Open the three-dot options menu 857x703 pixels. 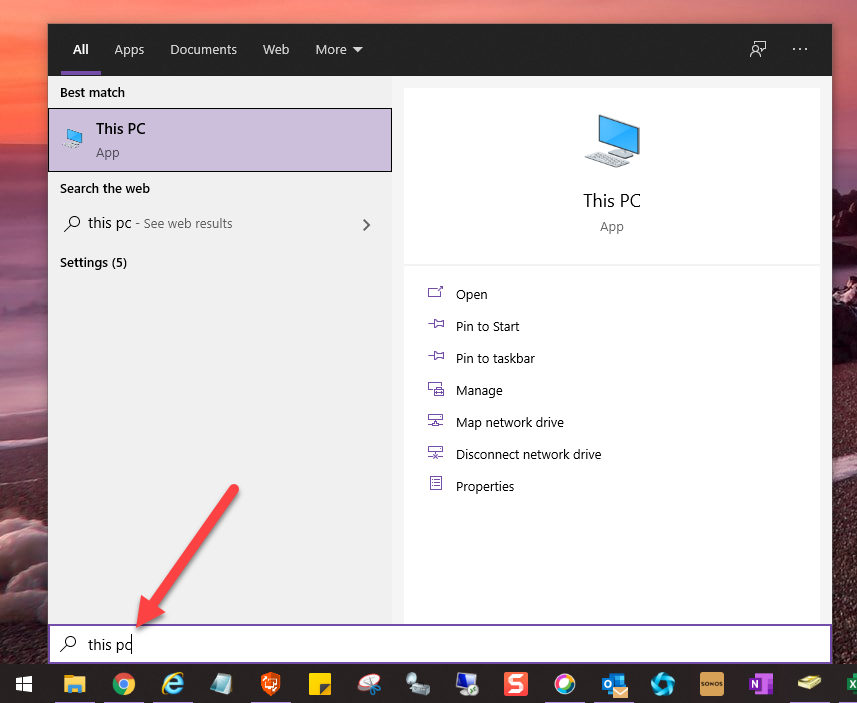800,49
